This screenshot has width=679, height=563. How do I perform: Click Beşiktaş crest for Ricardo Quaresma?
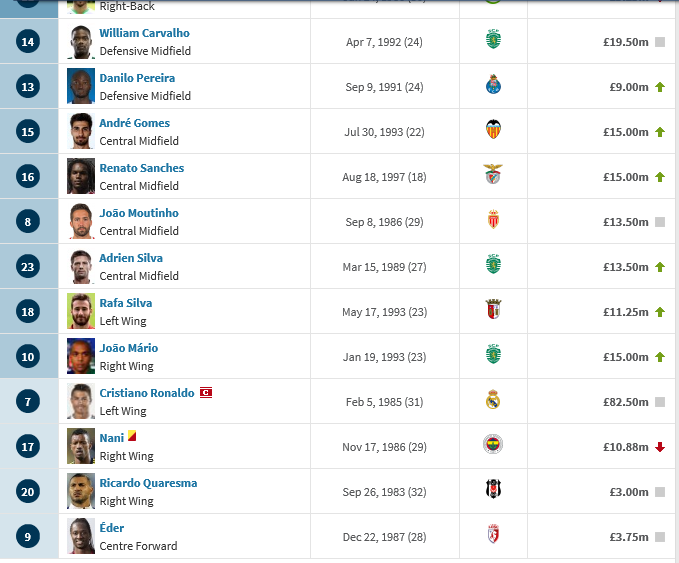click(x=493, y=489)
